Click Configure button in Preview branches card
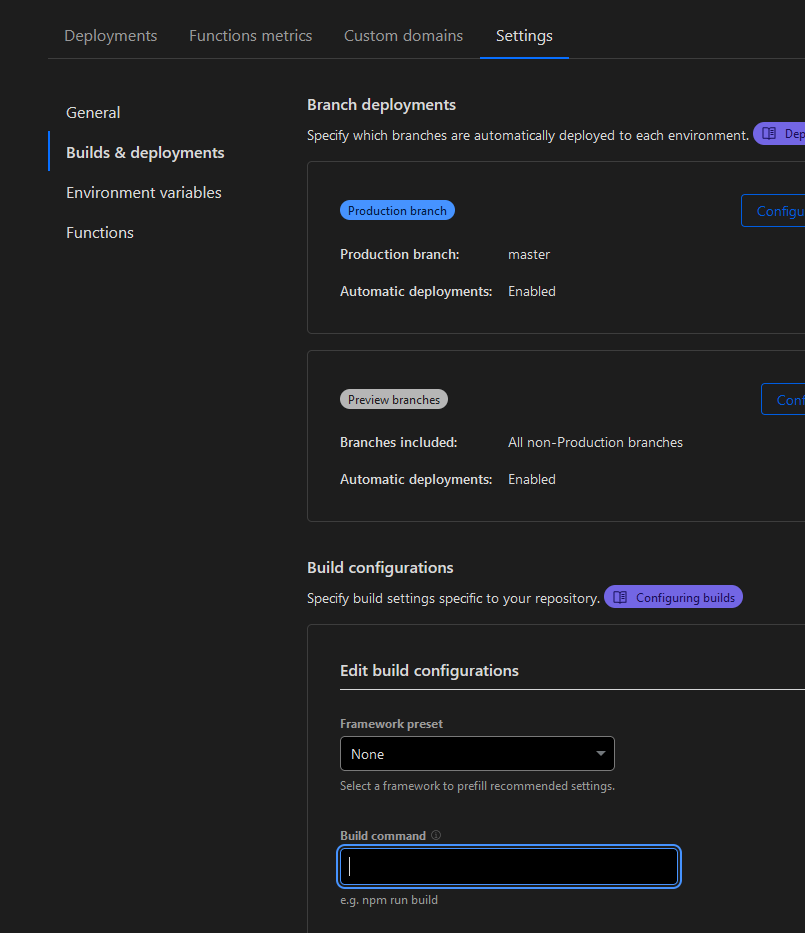The width and height of the screenshot is (805, 933). point(787,400)
